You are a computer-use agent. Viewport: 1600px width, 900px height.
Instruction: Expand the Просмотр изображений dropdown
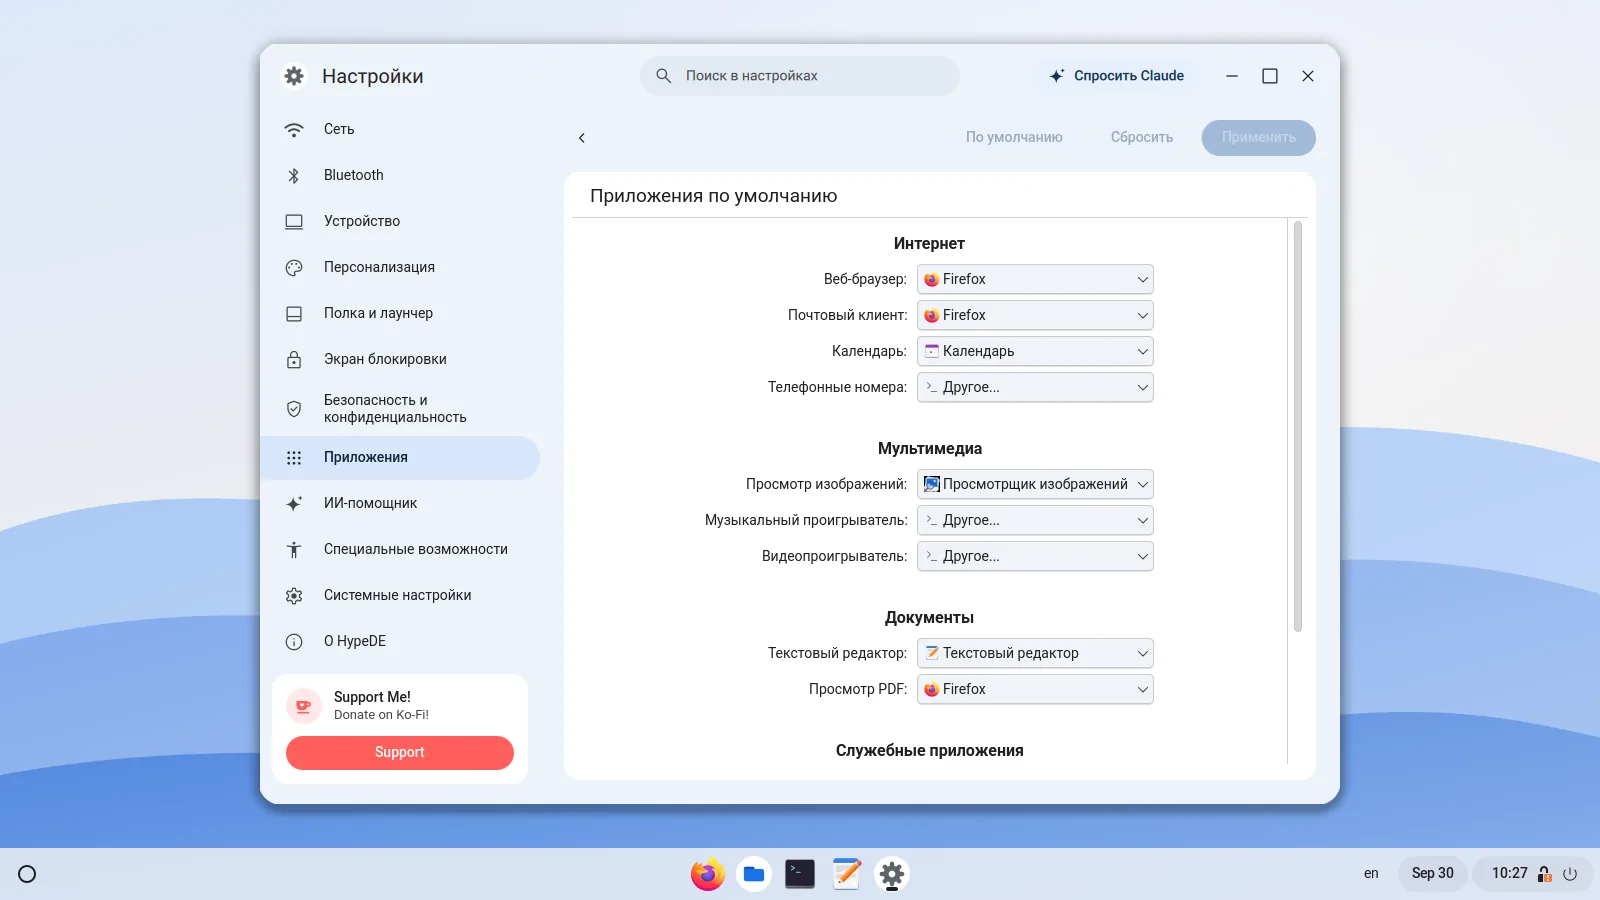1035,484
